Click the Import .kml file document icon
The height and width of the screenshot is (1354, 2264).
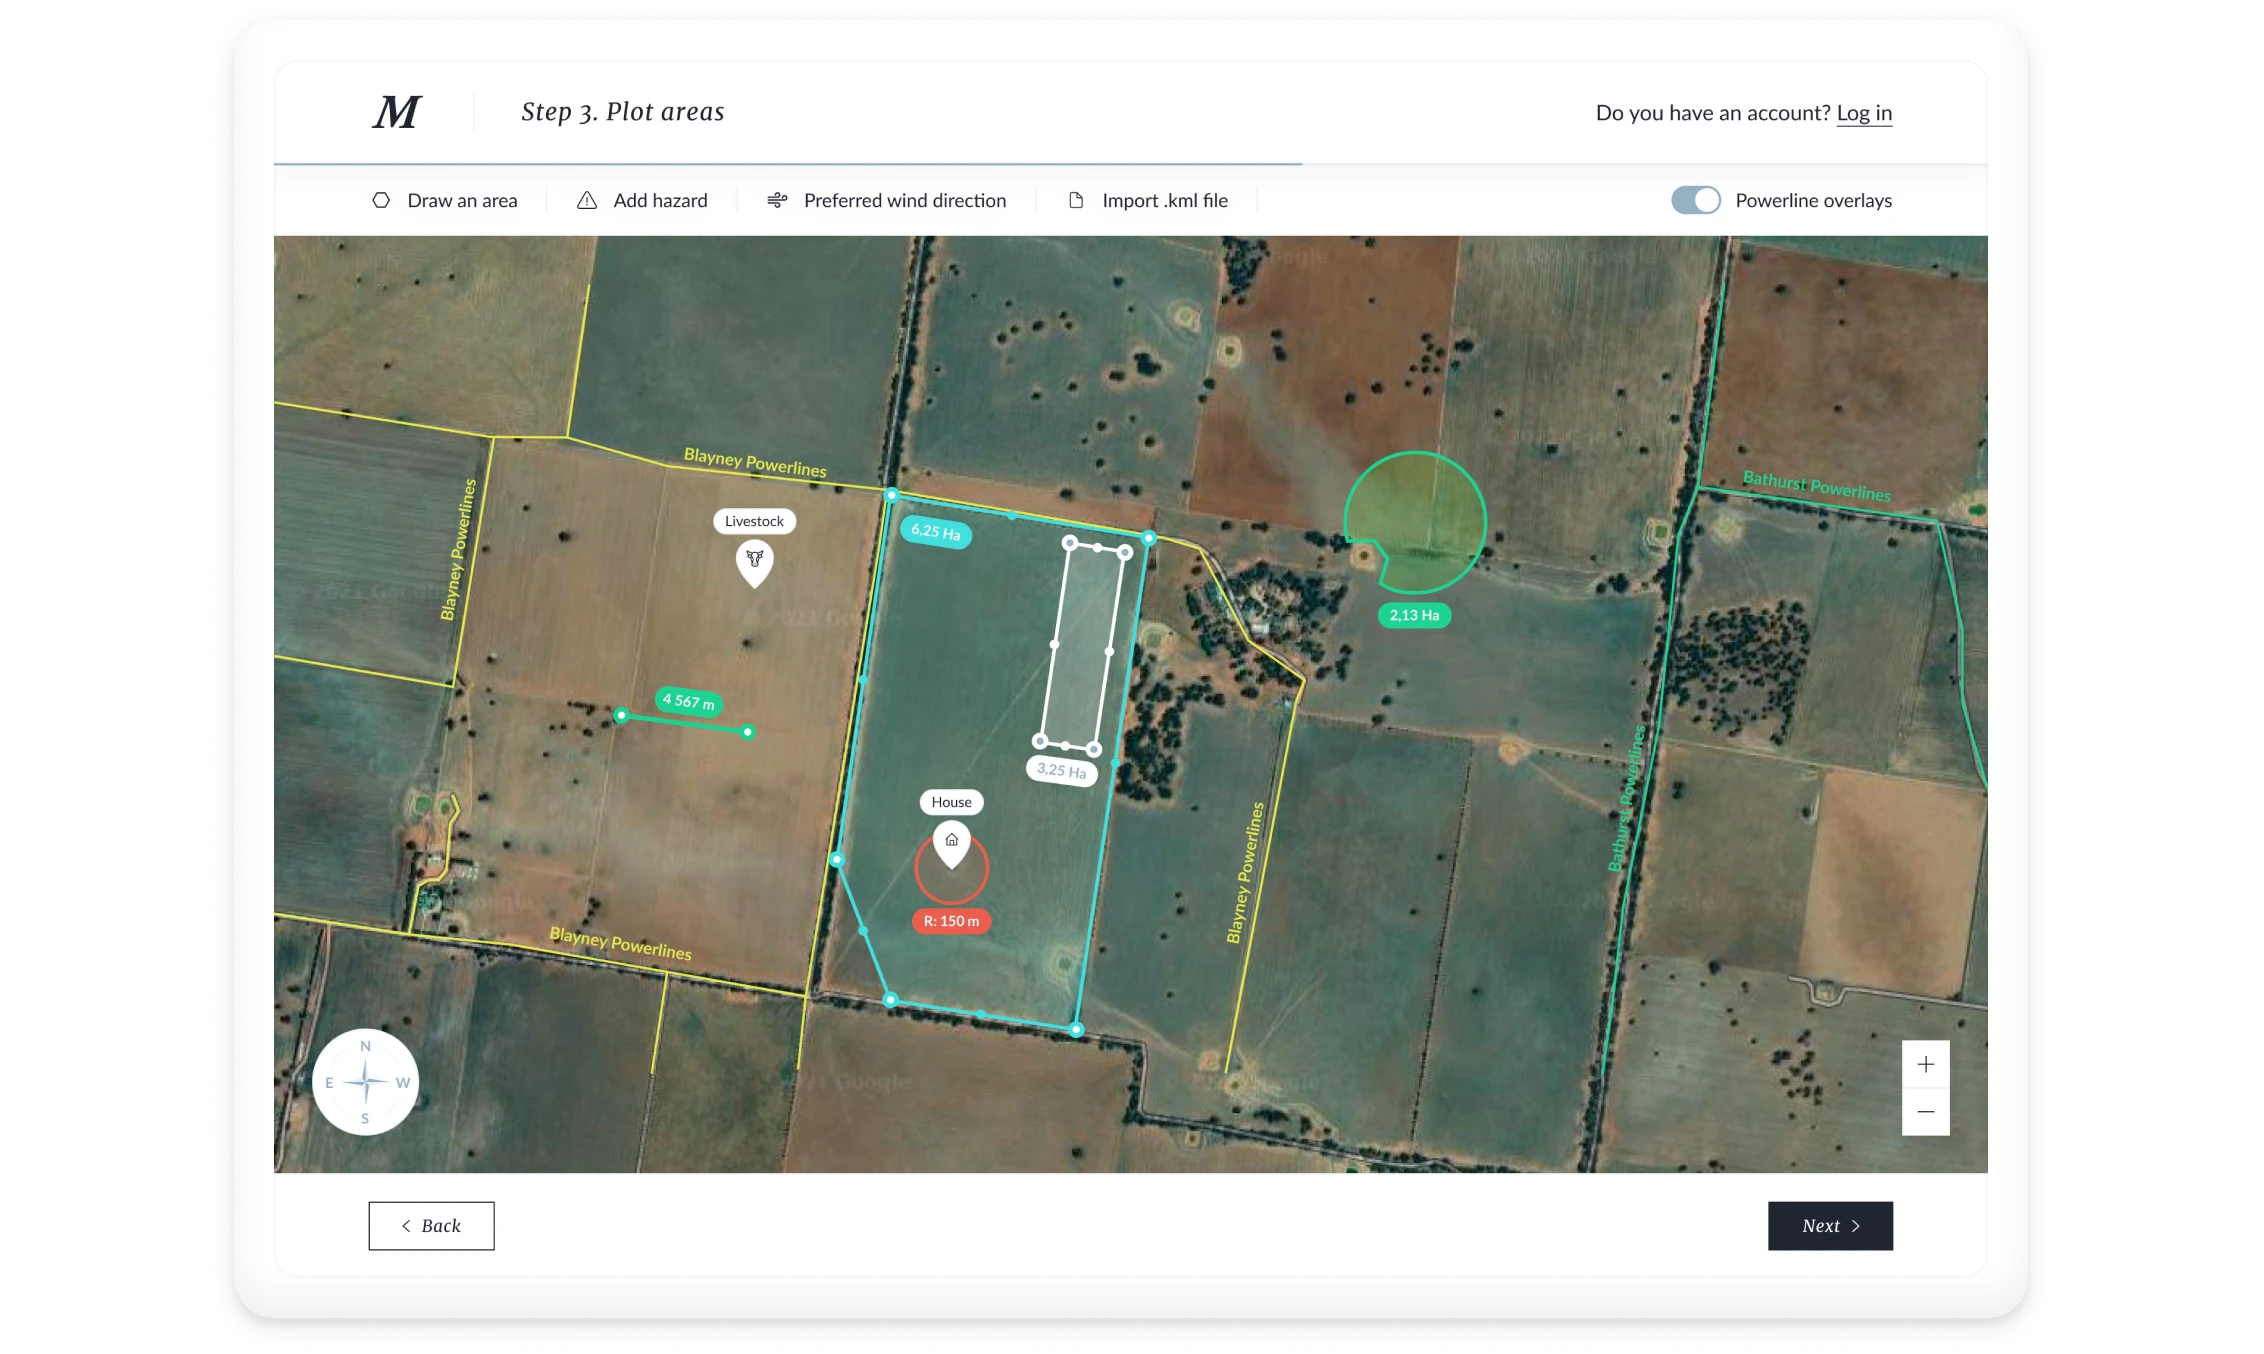tap(1076, 200)
